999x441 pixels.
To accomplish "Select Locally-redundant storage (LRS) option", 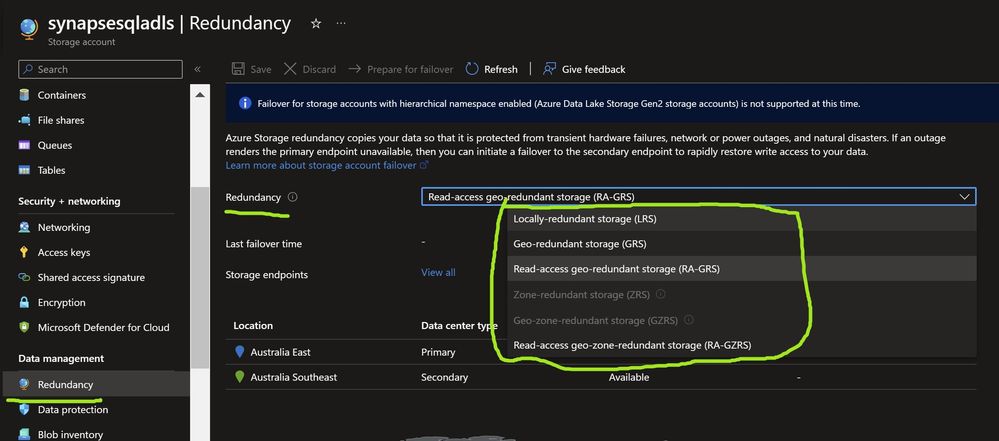I will pyautogui.click(x=742, y=219).
